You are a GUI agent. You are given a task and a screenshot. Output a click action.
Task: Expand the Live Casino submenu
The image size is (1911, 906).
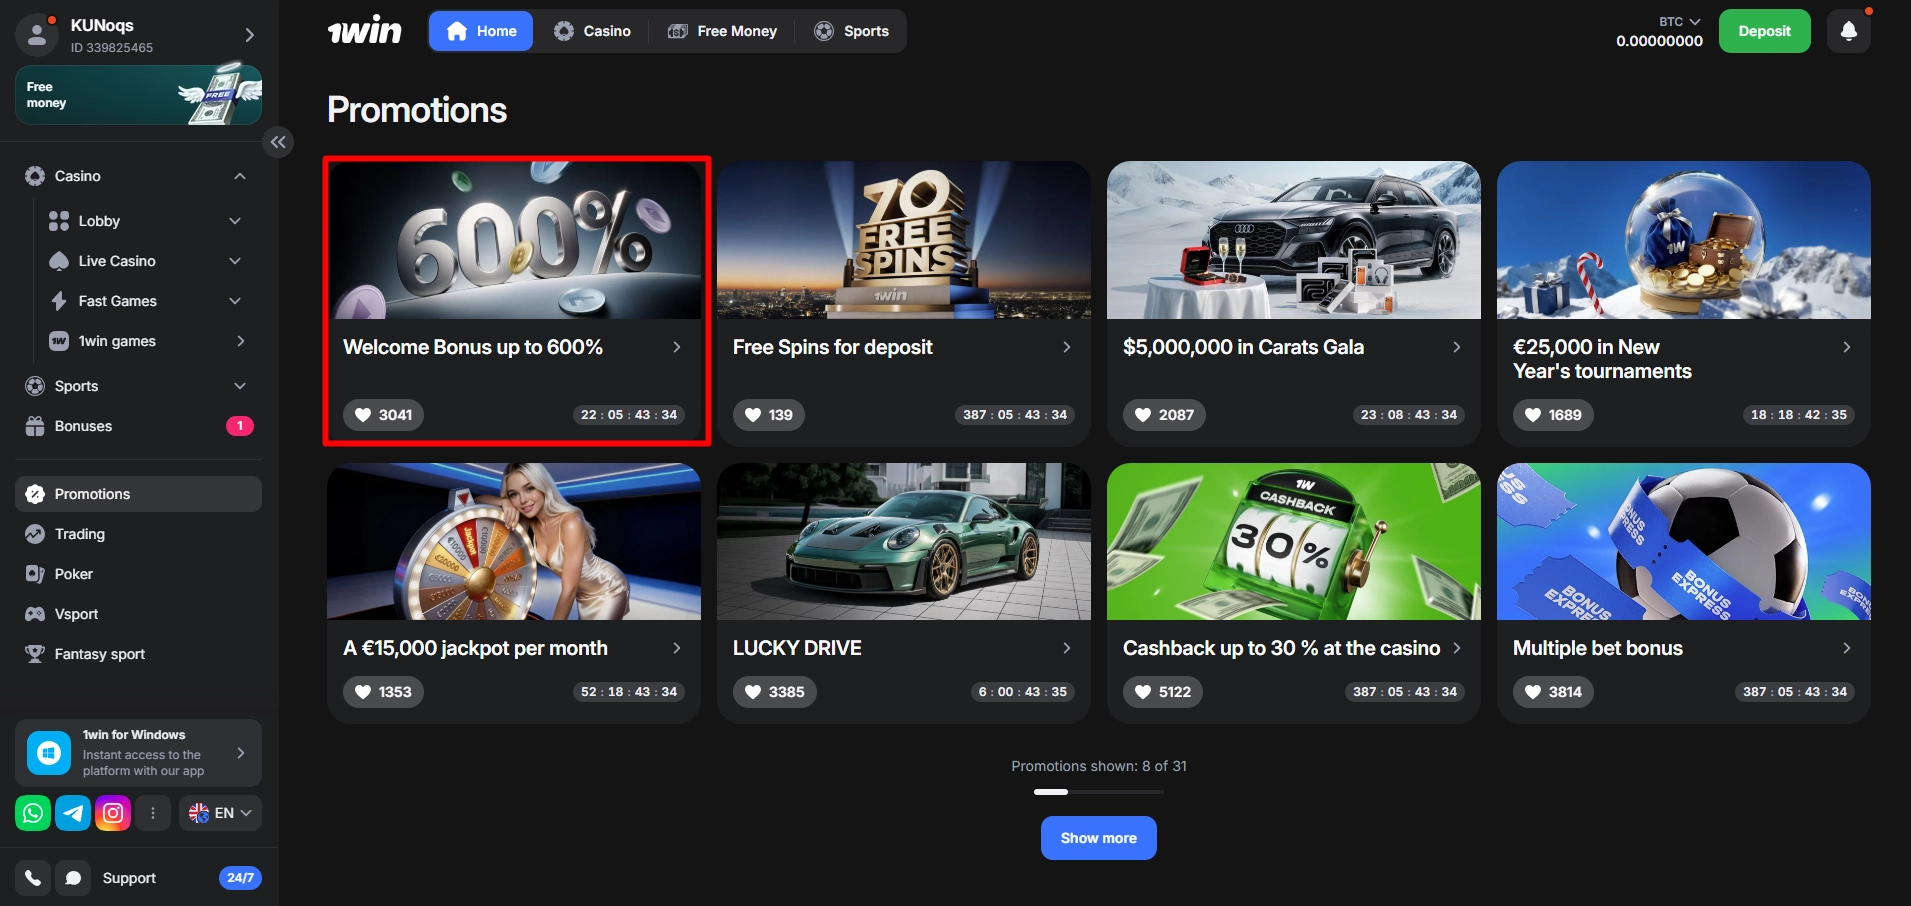coord(235,261)
